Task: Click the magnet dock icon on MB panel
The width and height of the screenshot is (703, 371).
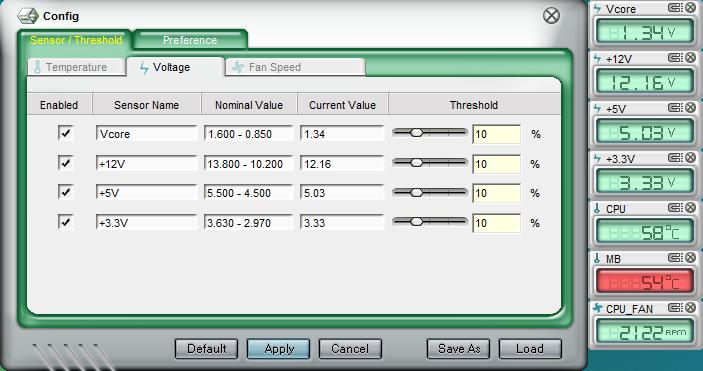Action: 675,258
